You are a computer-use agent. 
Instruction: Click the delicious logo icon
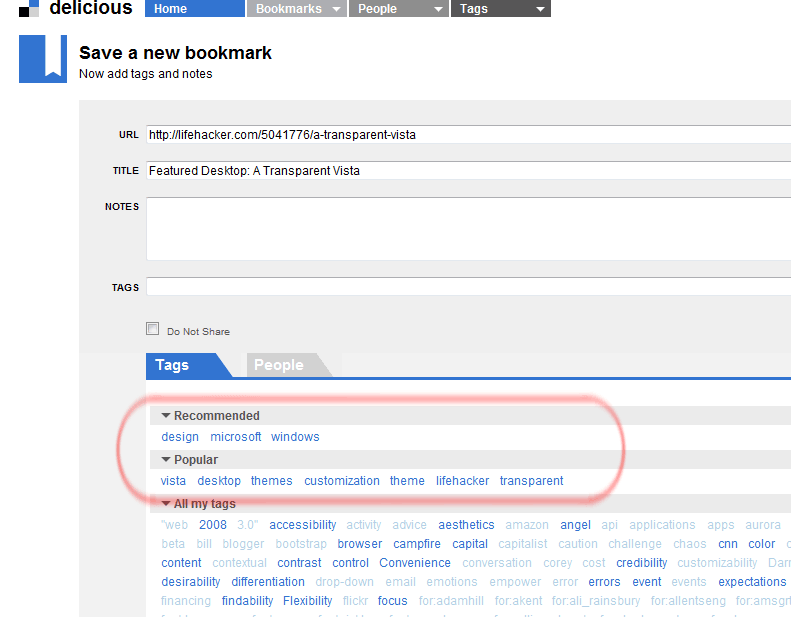point(29,9)
